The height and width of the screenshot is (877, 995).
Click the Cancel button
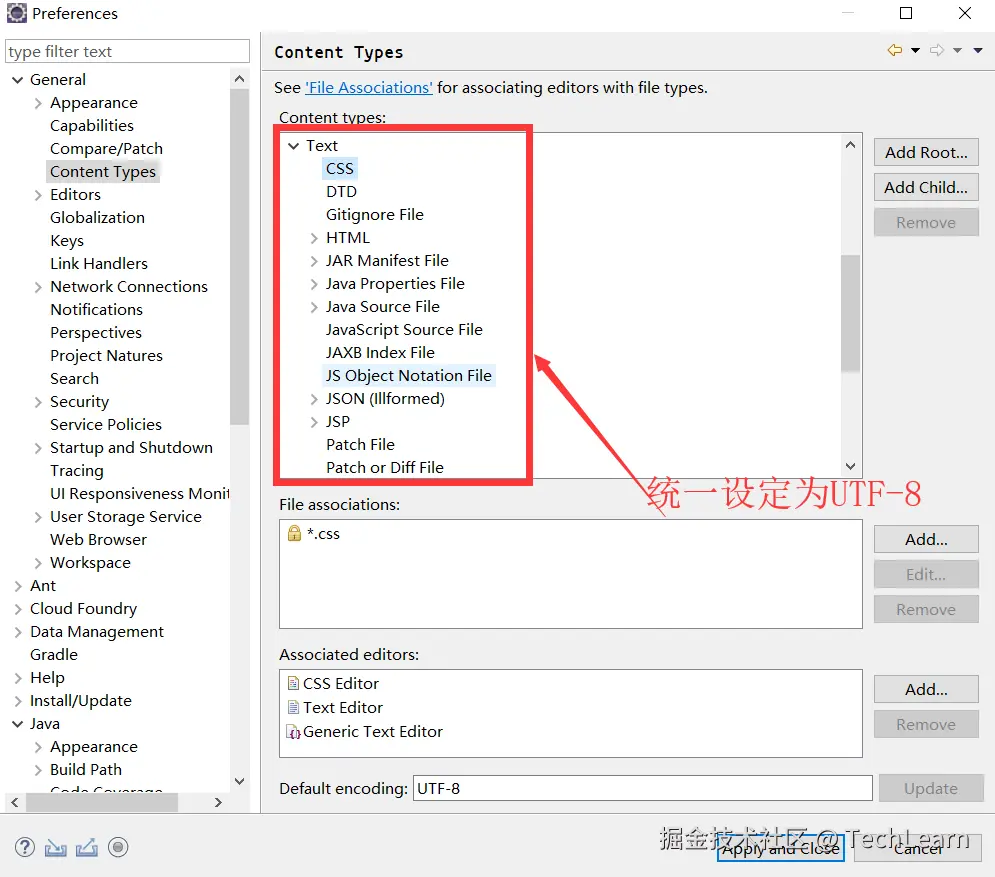[918, 848]
